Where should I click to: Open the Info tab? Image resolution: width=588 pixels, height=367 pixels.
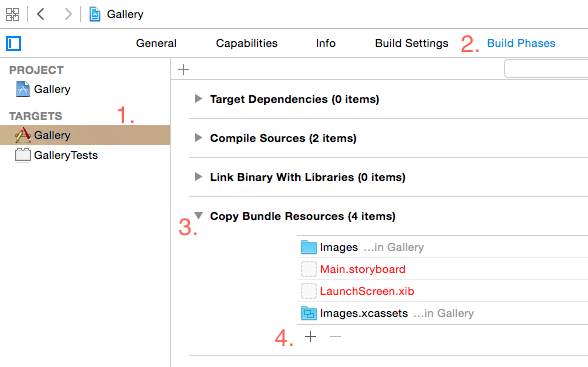click(x=326, y=43)
